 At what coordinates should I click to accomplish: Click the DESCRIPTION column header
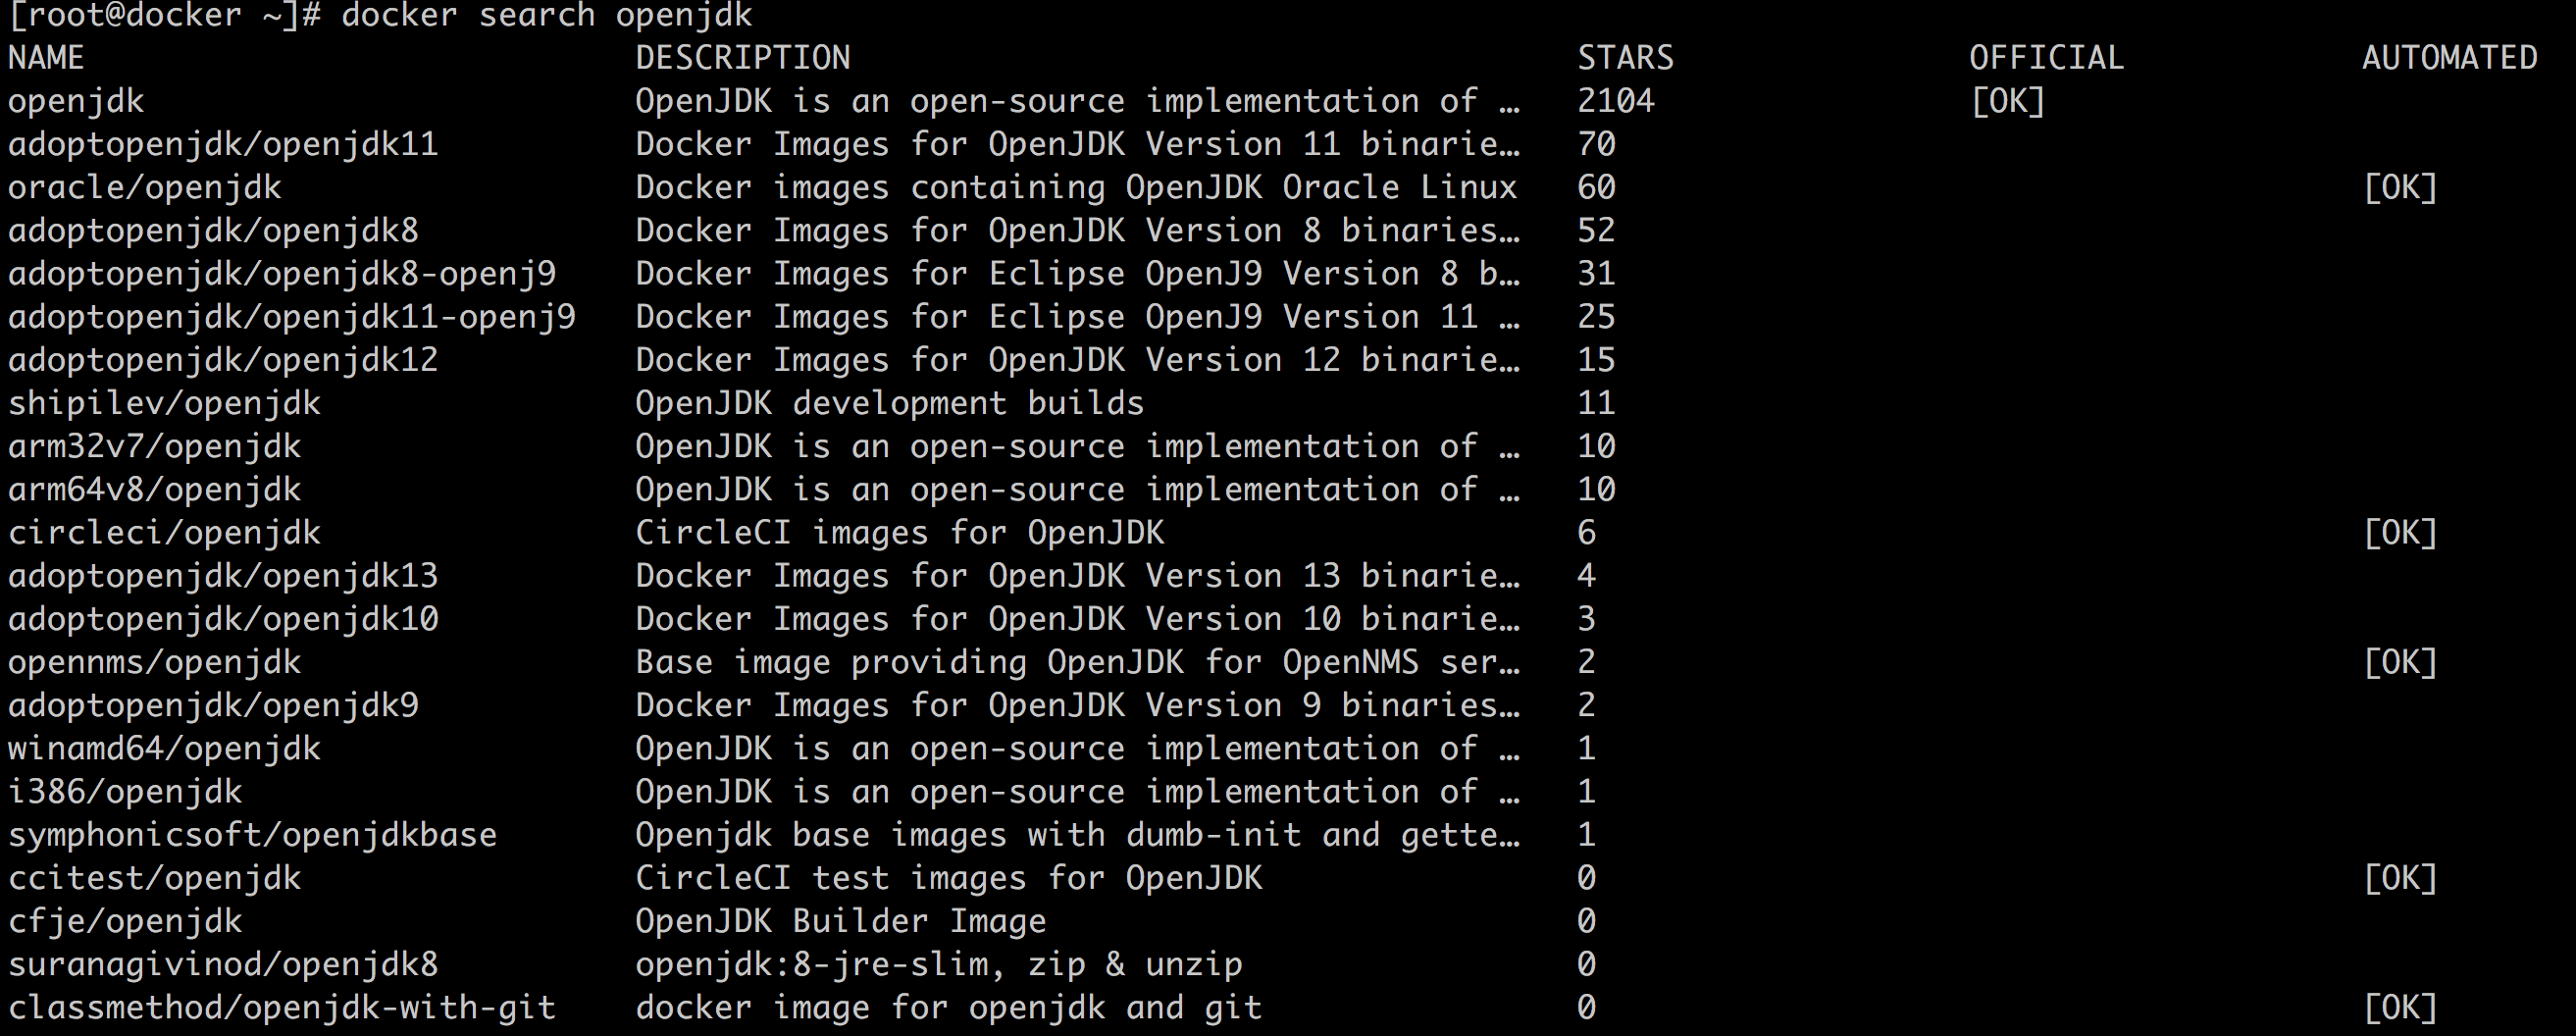742,58
